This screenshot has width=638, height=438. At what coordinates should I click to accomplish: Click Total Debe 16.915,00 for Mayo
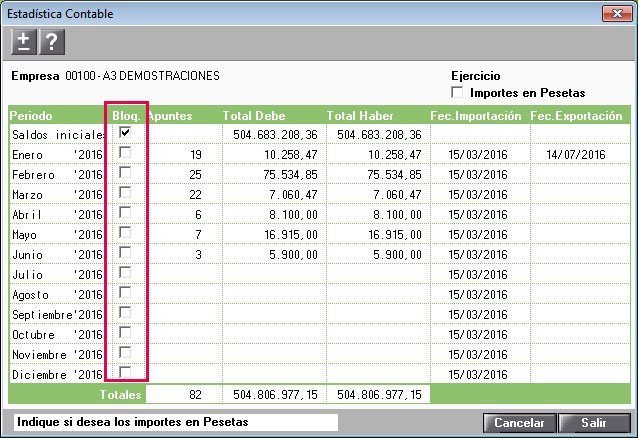coord(291,235)
